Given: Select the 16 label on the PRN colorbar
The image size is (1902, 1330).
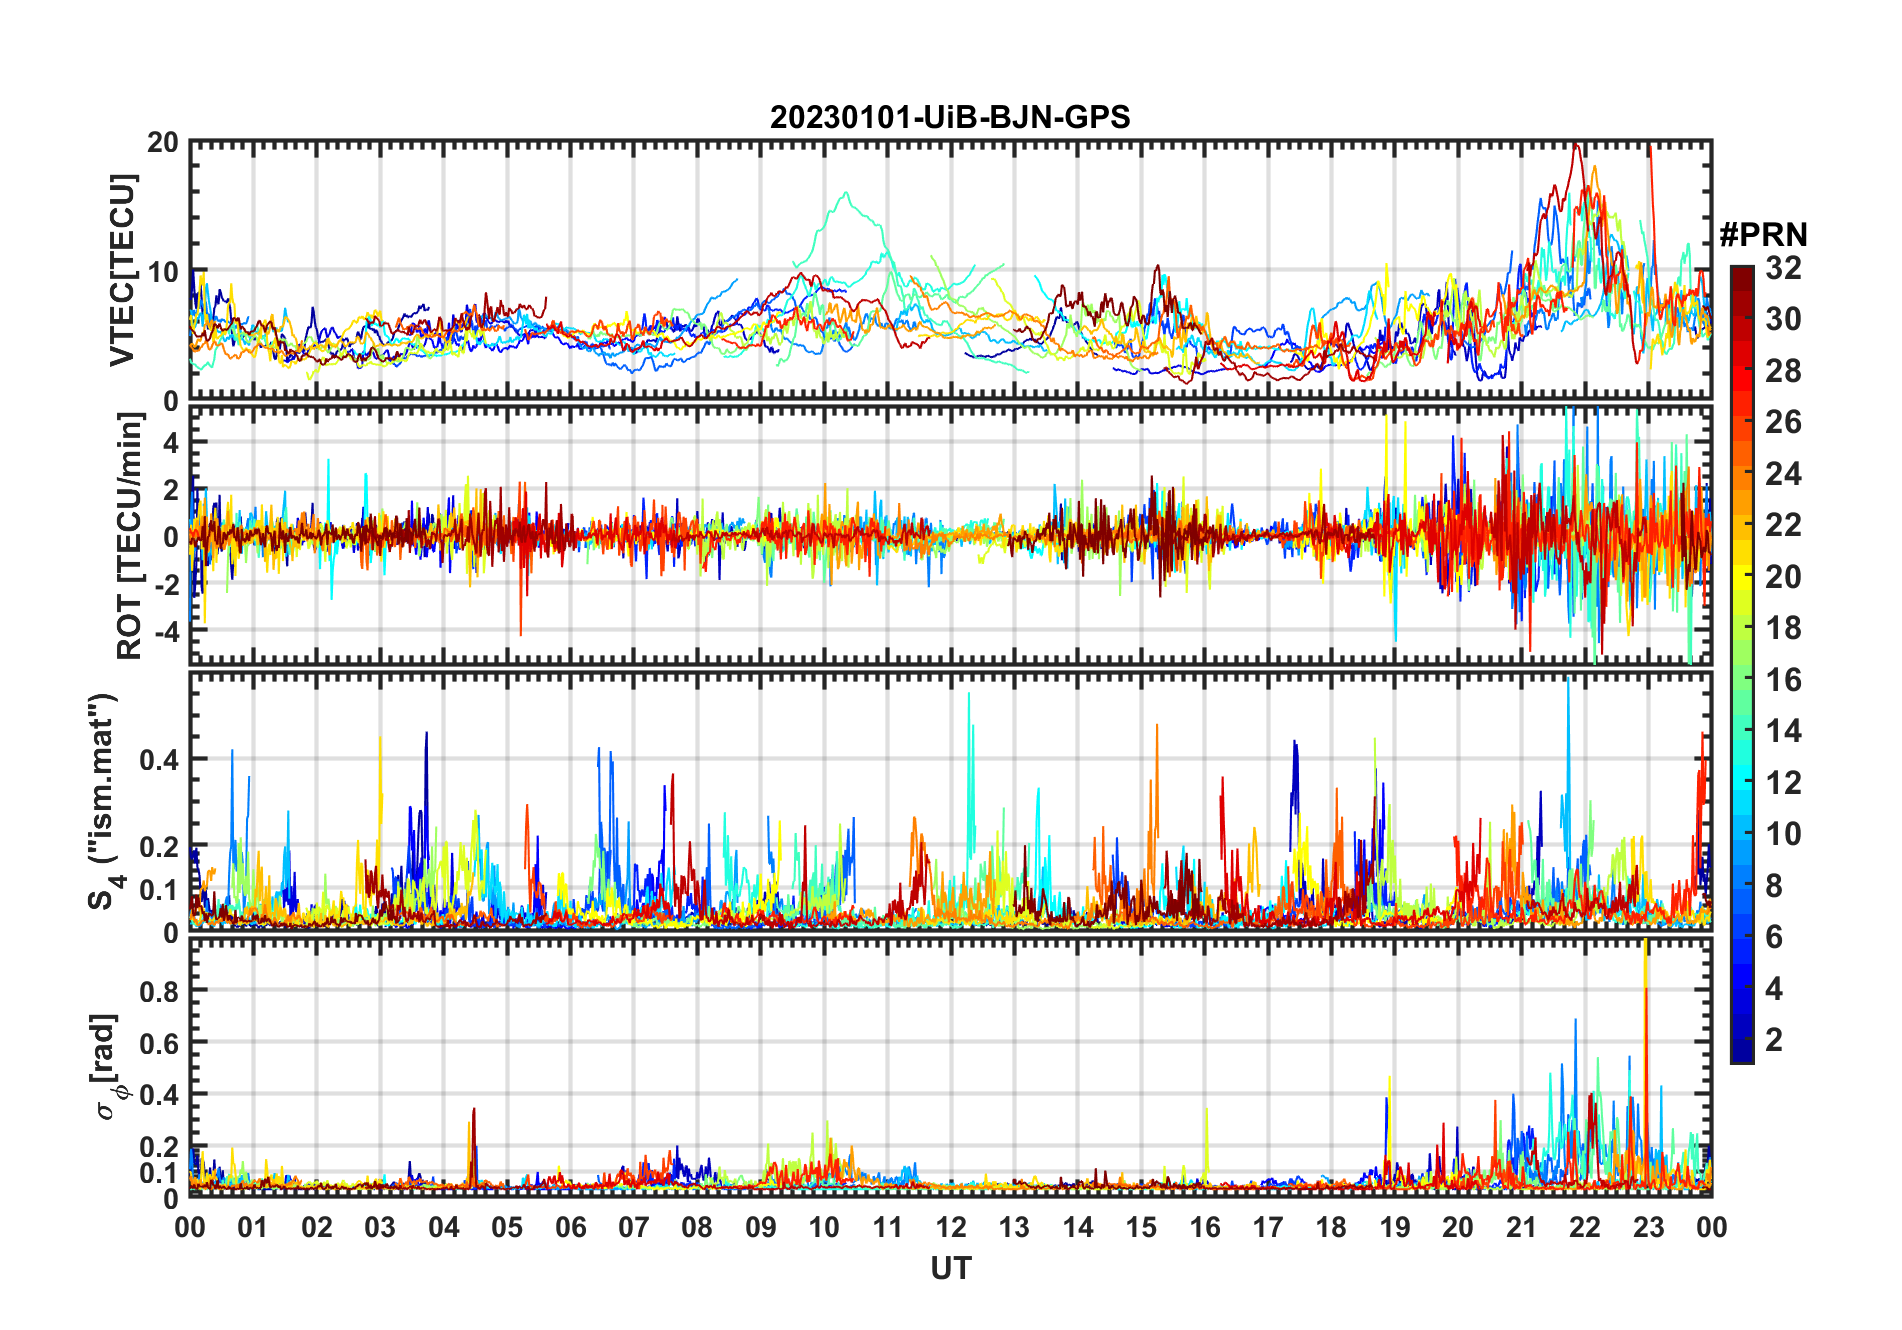Looking at the screenshot, I should click(1783, 680).
